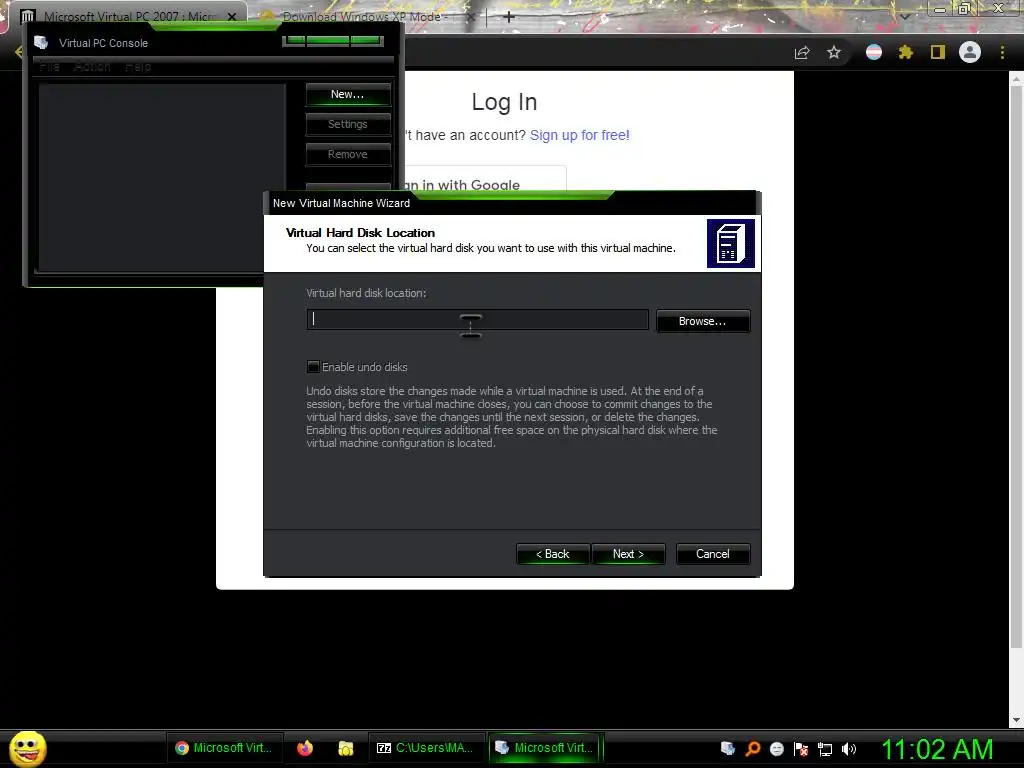Go Back in the wizard
Screen dimensions: 1024x768
pyautogui.click(x=552, y=554)
